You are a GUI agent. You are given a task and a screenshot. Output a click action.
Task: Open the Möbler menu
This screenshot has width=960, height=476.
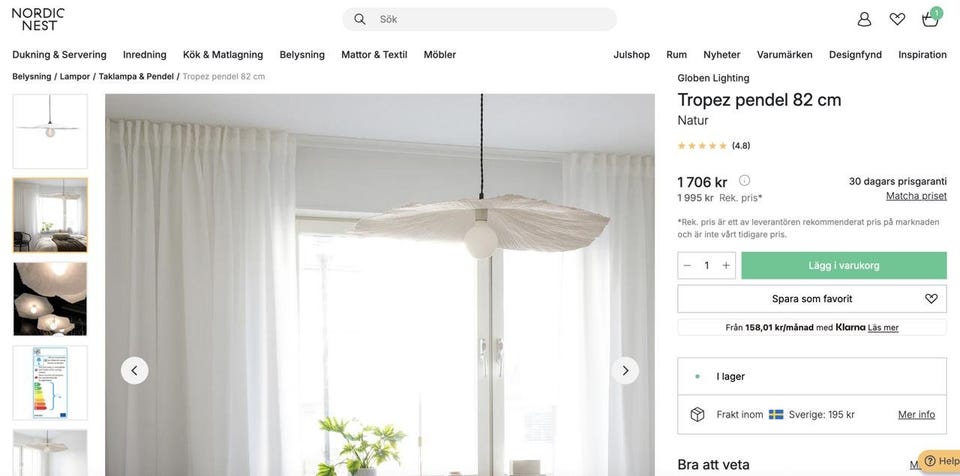pos(440,55)
